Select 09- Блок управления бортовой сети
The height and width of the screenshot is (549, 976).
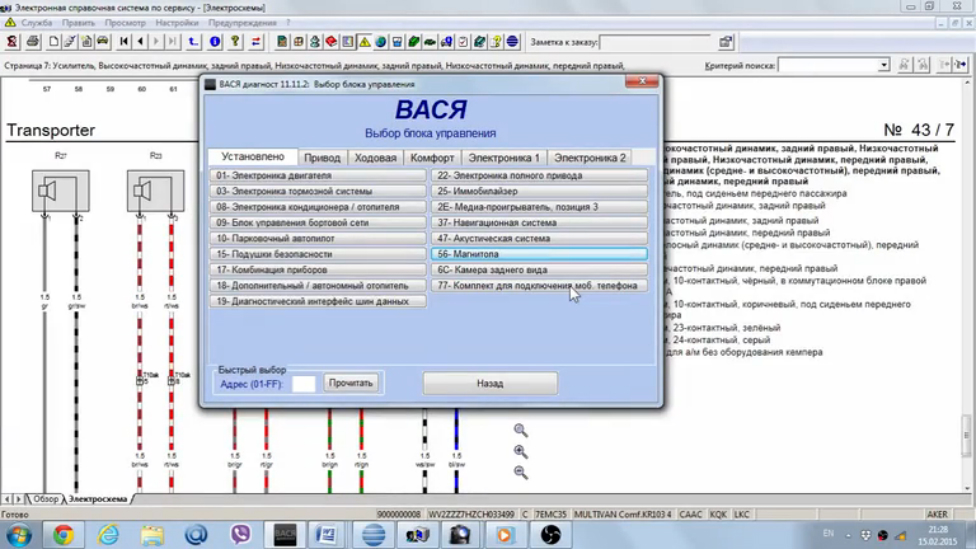(318, 222)
